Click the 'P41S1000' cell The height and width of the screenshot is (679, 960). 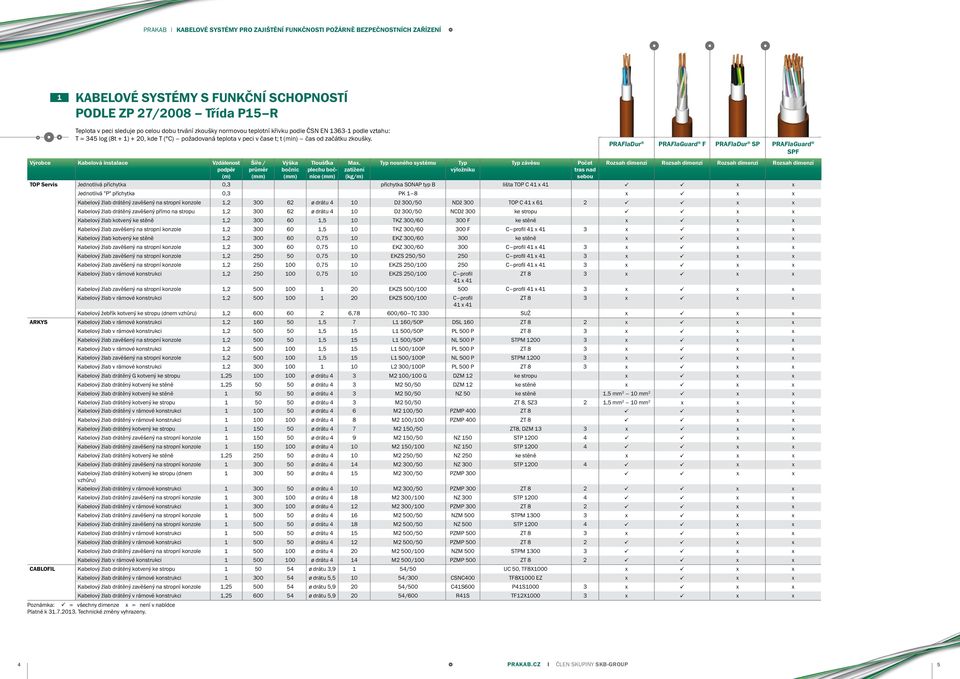point(525,587)
